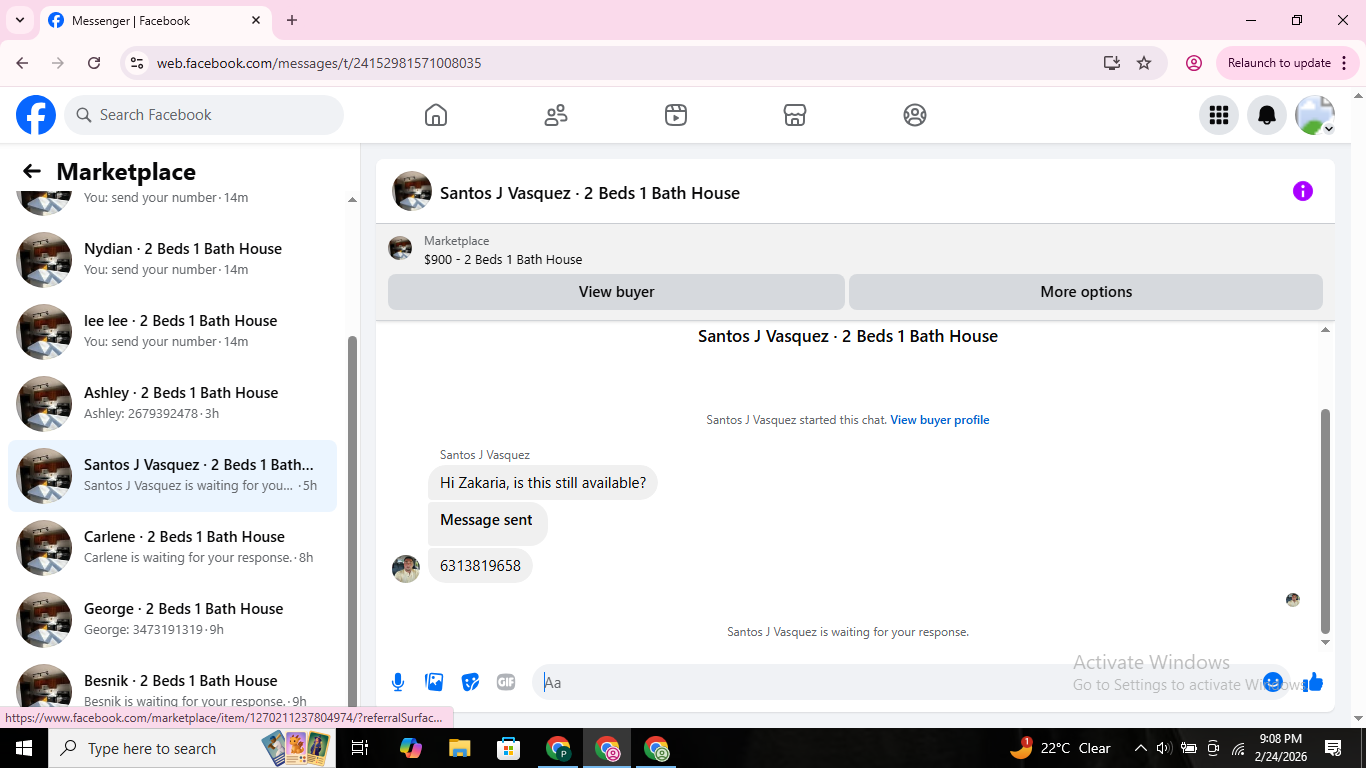
Task: Choose a GIF icon
Action: tap(506, 682)
